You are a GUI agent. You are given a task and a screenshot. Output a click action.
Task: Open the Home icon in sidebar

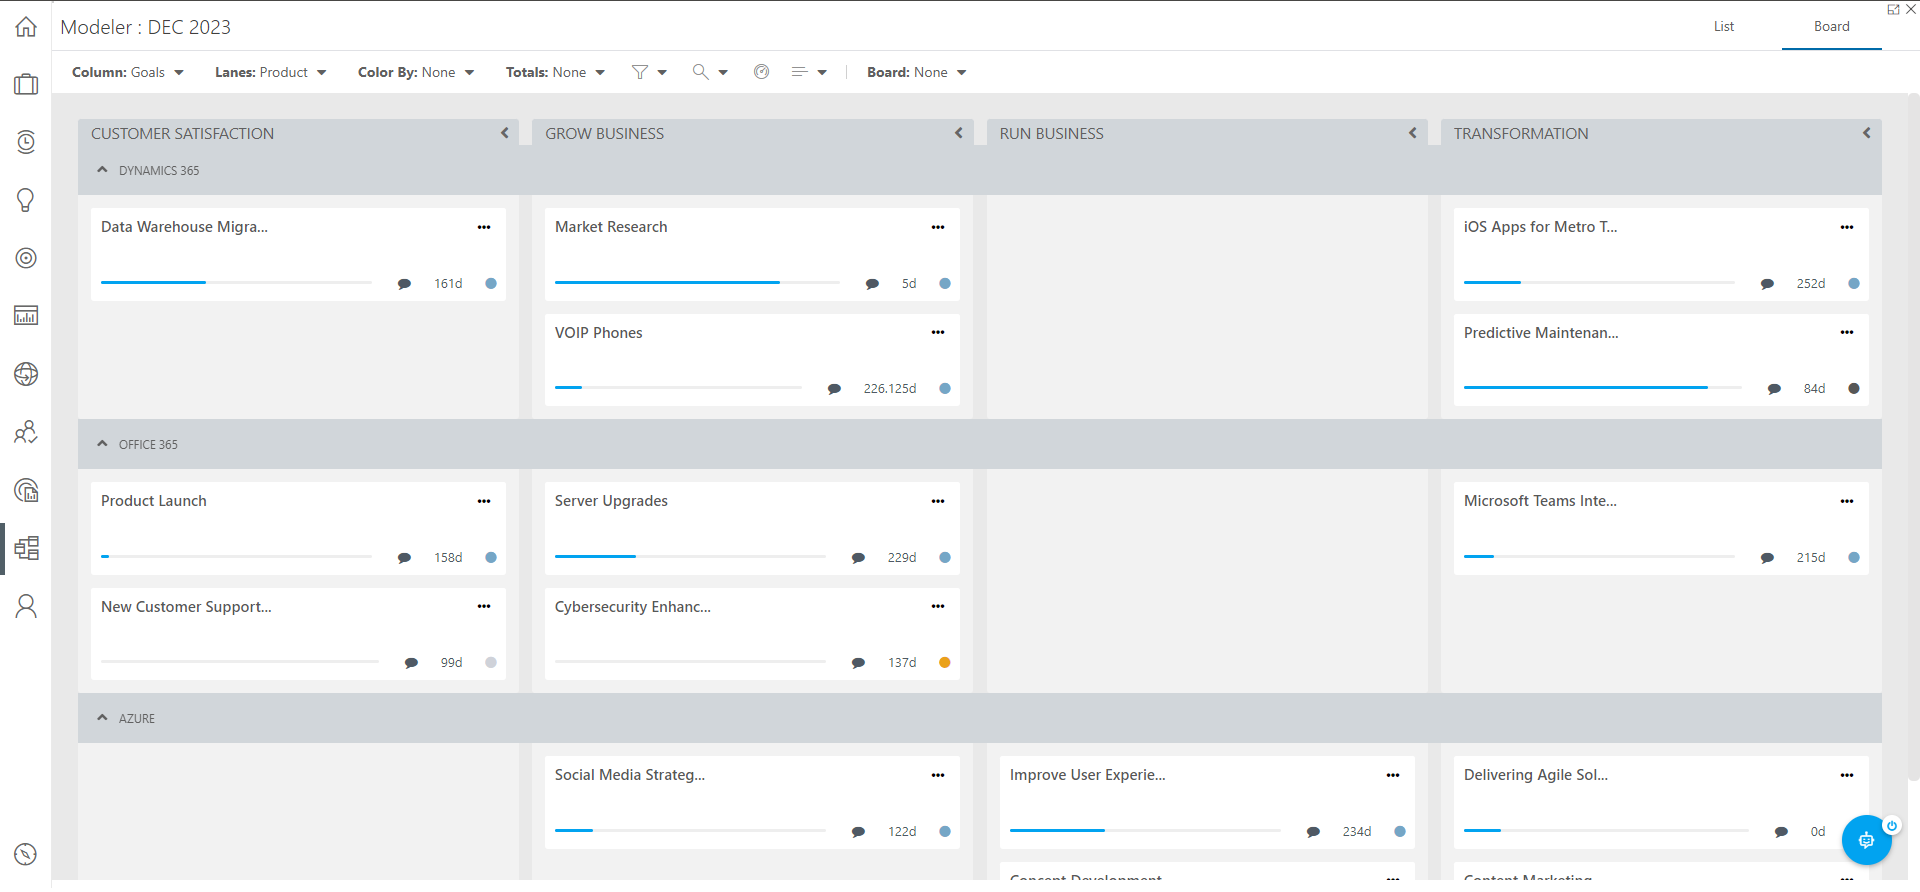(x=26, y=27)
